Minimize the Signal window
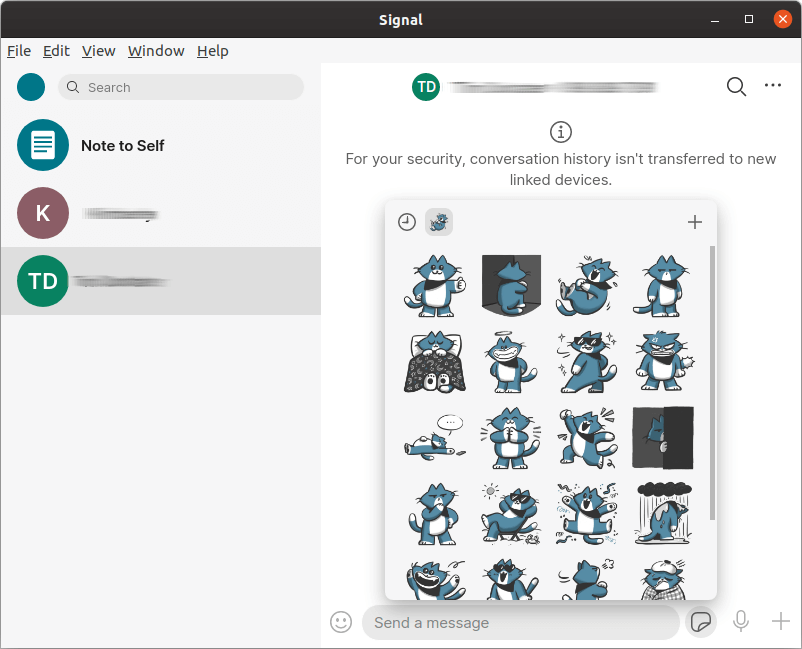Screen dimensions: 802x649 coord(715,19)
